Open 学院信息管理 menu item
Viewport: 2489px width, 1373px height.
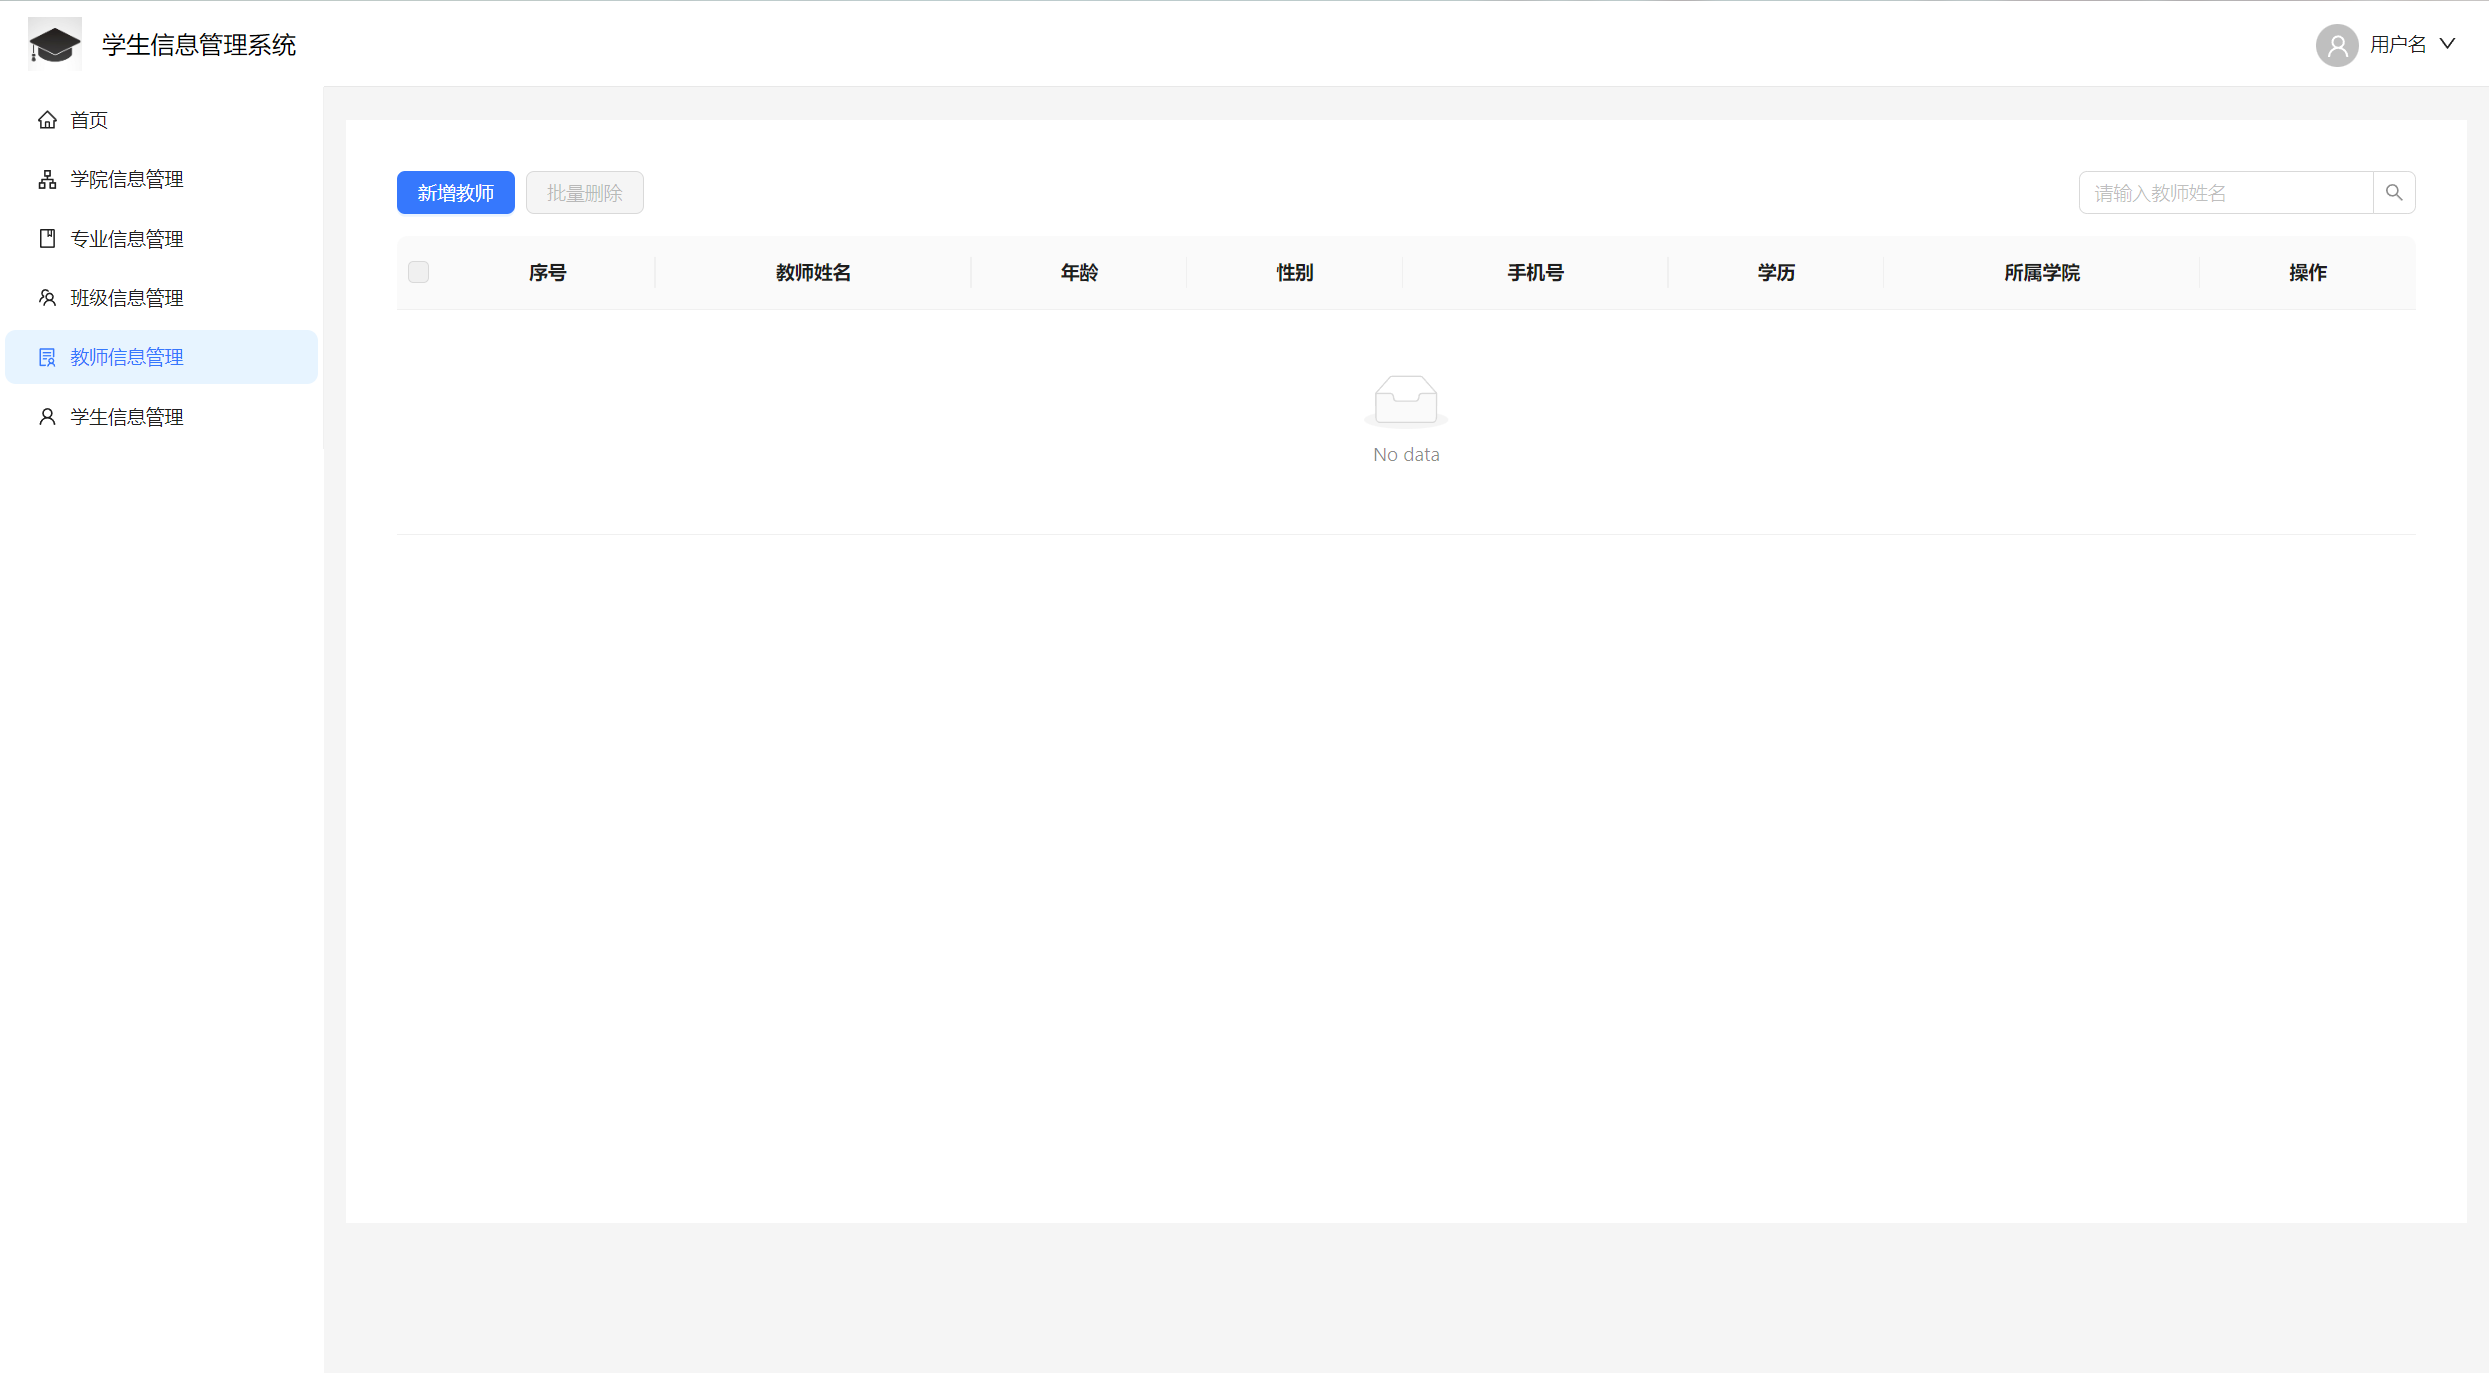point(127,179)
